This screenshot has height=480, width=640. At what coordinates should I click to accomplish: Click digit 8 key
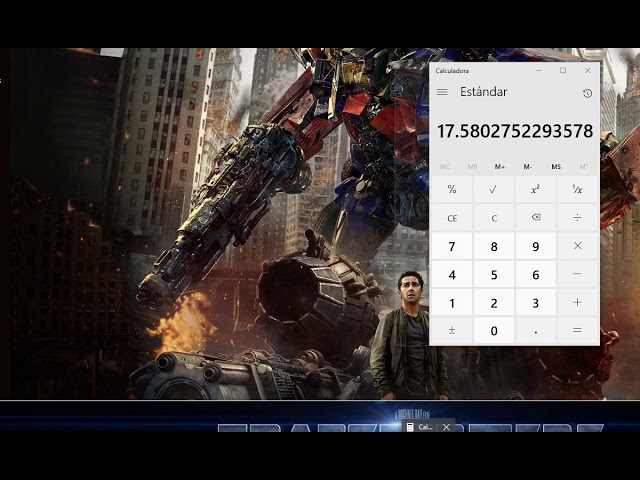(493, 246)
